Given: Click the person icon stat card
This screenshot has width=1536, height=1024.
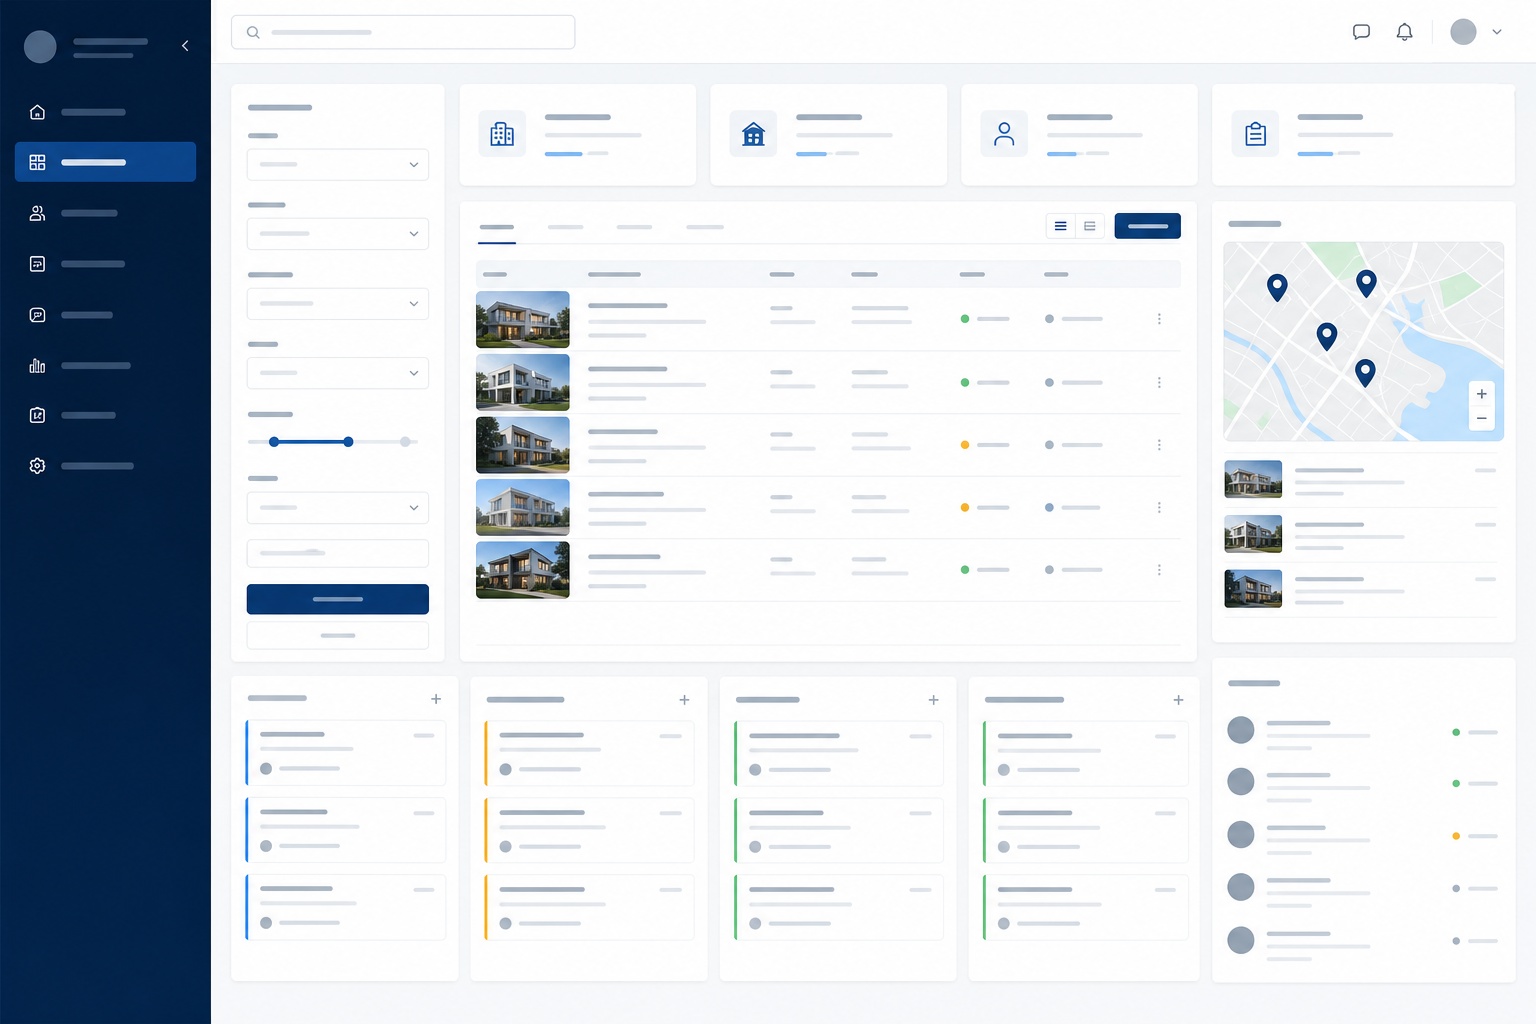Looking at the screenshot, I should click(x=1004, y=134).
